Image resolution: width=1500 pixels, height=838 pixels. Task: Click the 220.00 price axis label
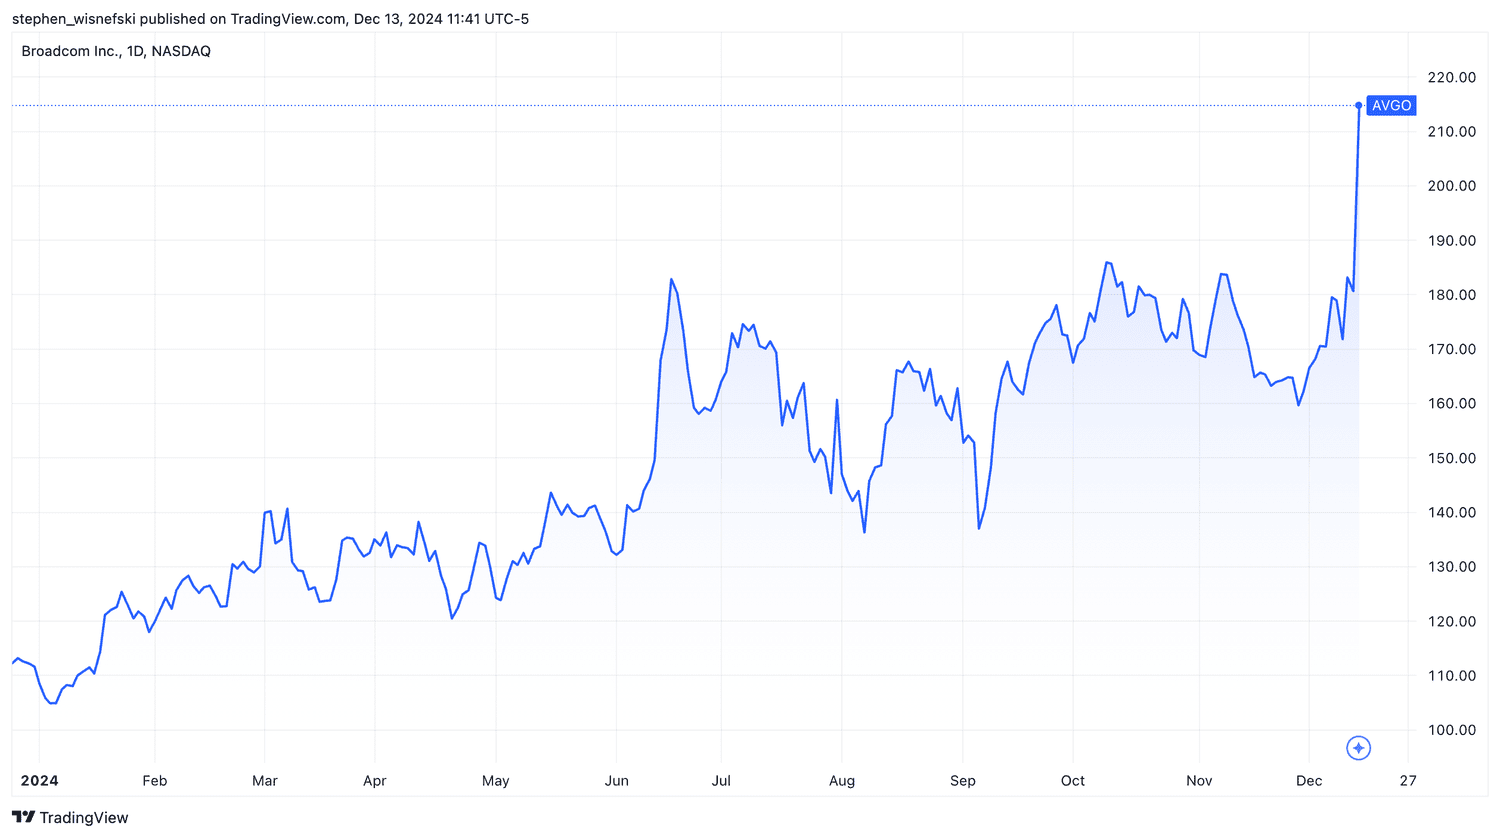pyautogui.click(x=1452, y=77)
